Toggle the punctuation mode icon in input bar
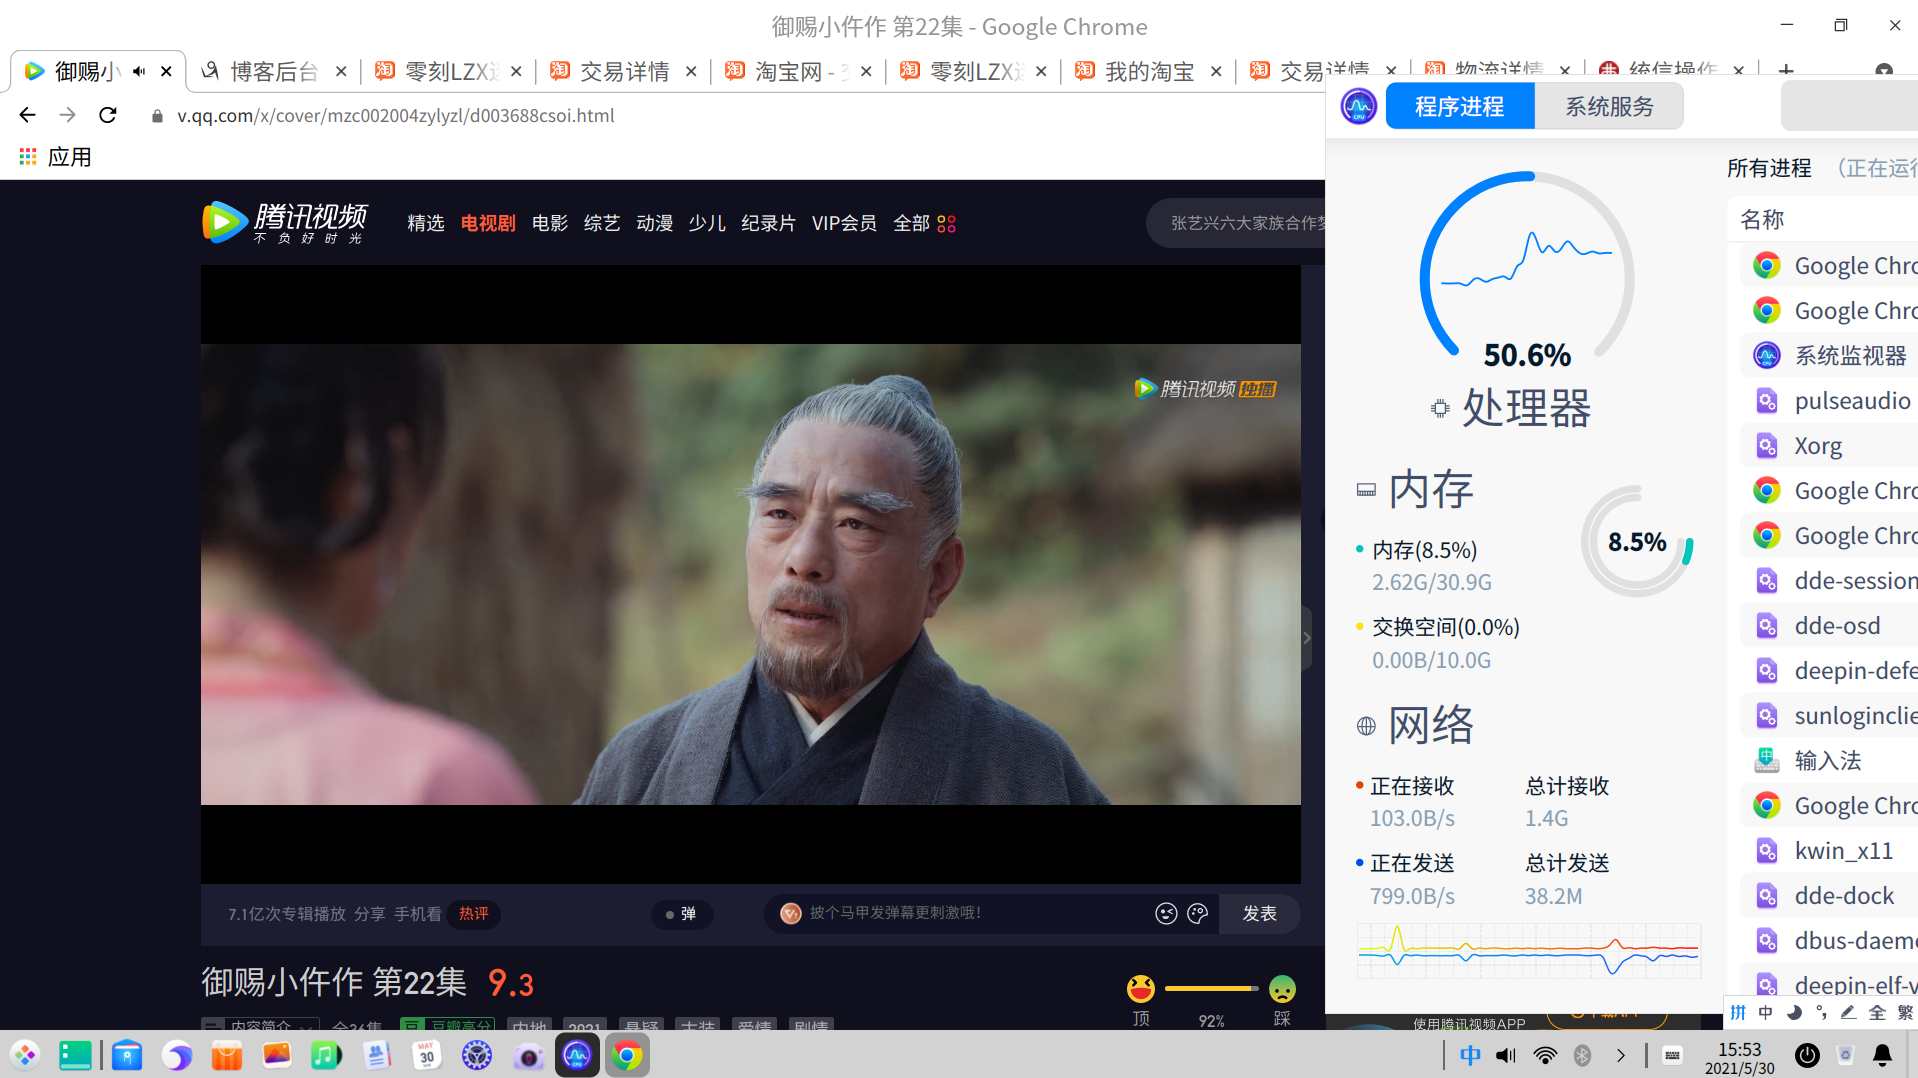Screen dimensions: 1918x1078 1821,1012
